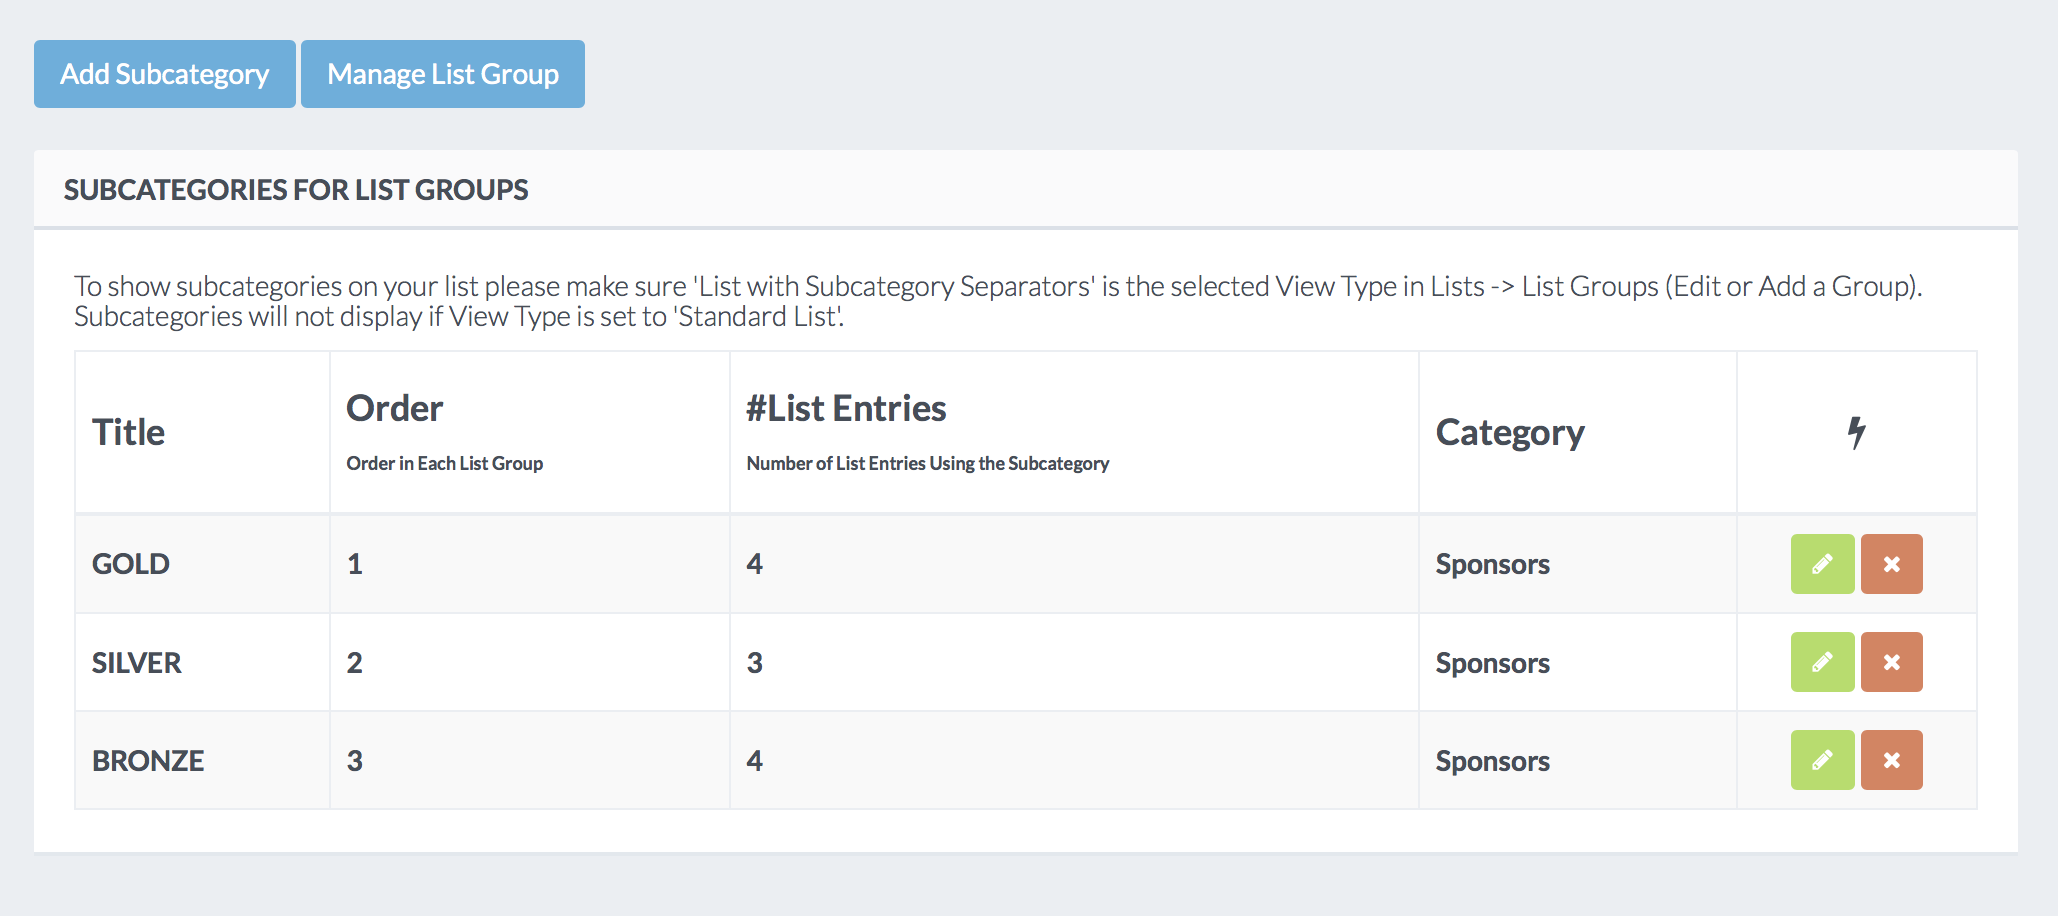The width and height of the screenshot is (2058, 916).
Task: Edit the SILVER subcategory with pencil icon
Action: click(x=1822, y=662)
